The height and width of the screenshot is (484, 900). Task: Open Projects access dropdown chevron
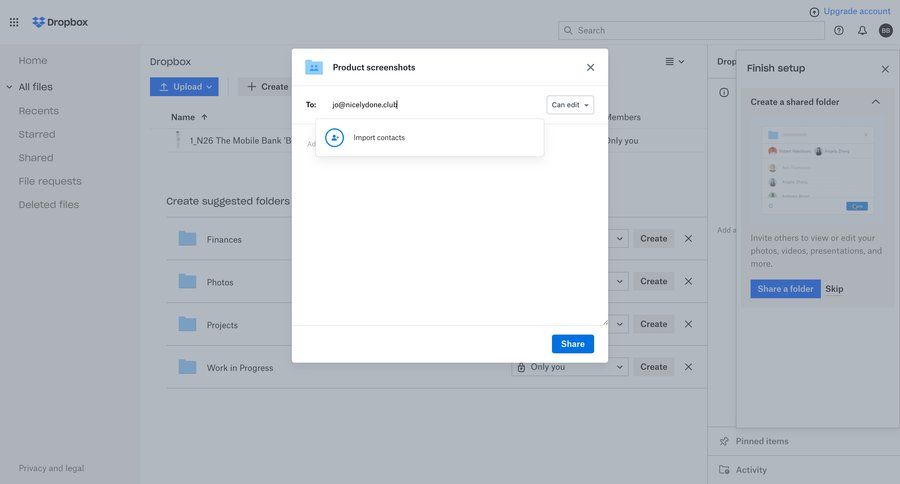coord(619,324)
